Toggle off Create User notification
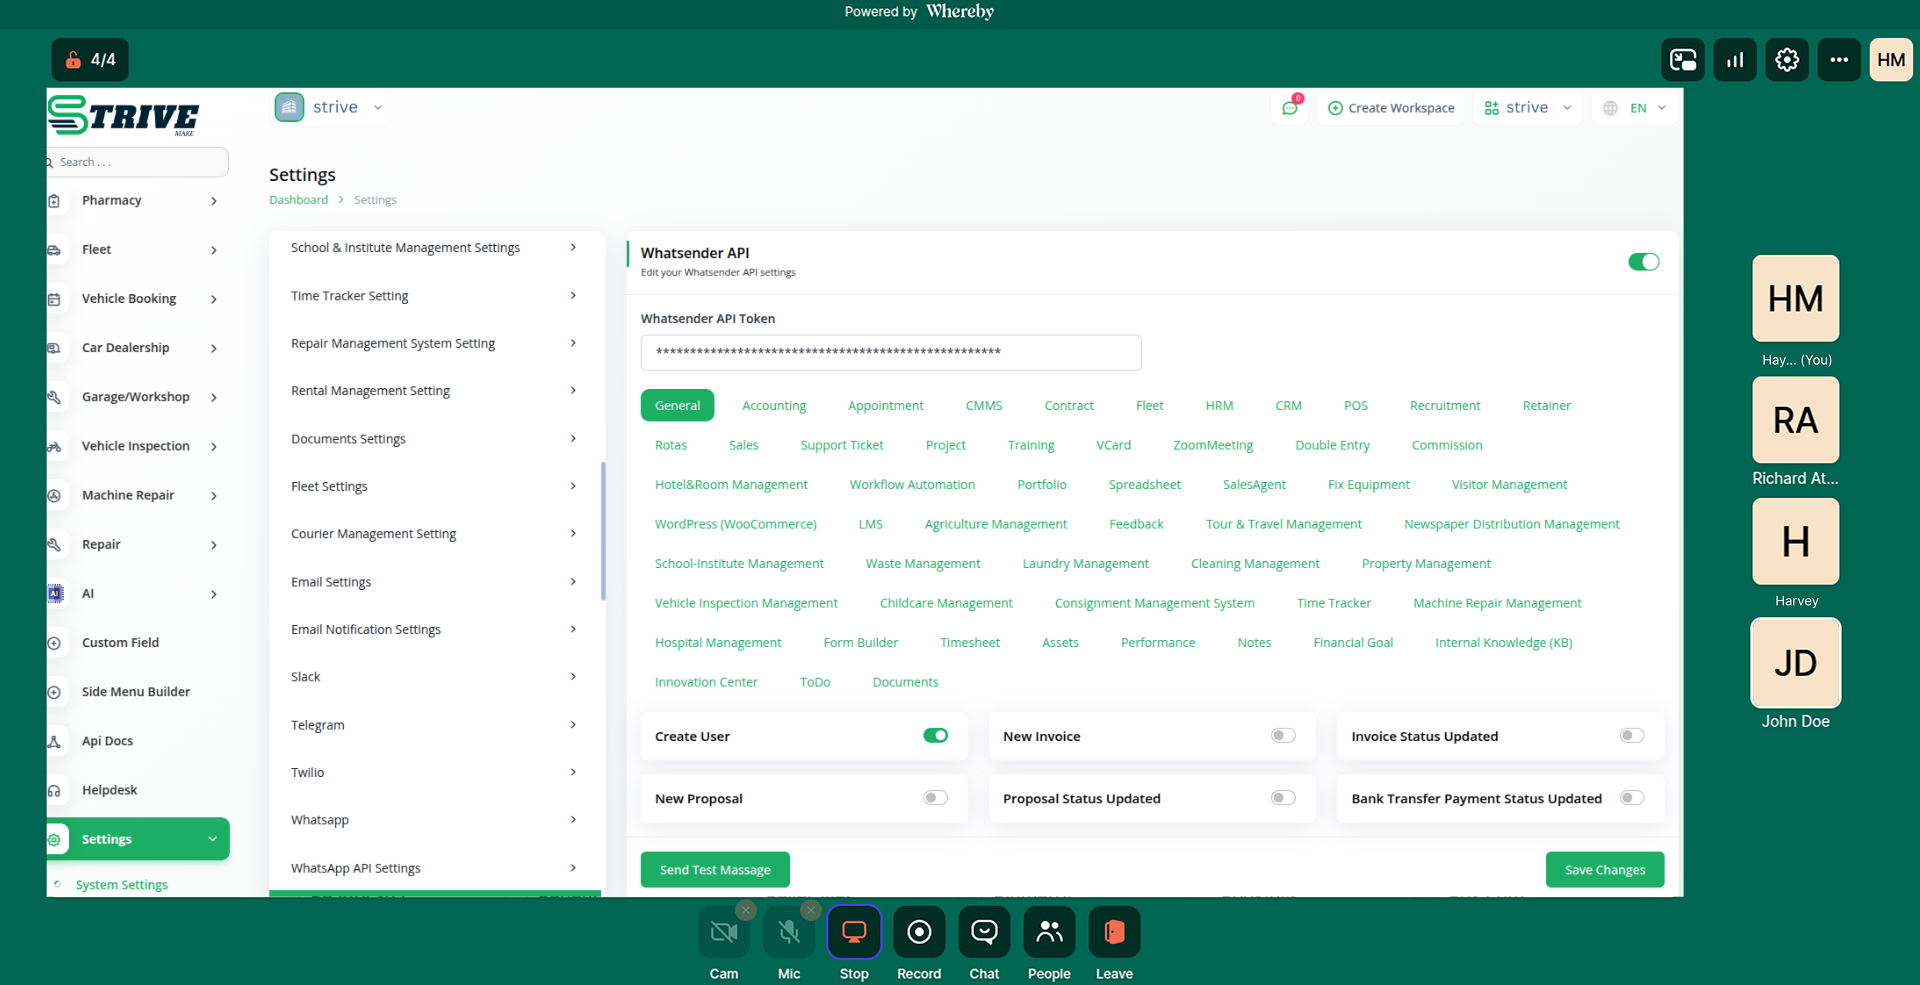This screenshot has width=1920, height=985. point(935,736)
